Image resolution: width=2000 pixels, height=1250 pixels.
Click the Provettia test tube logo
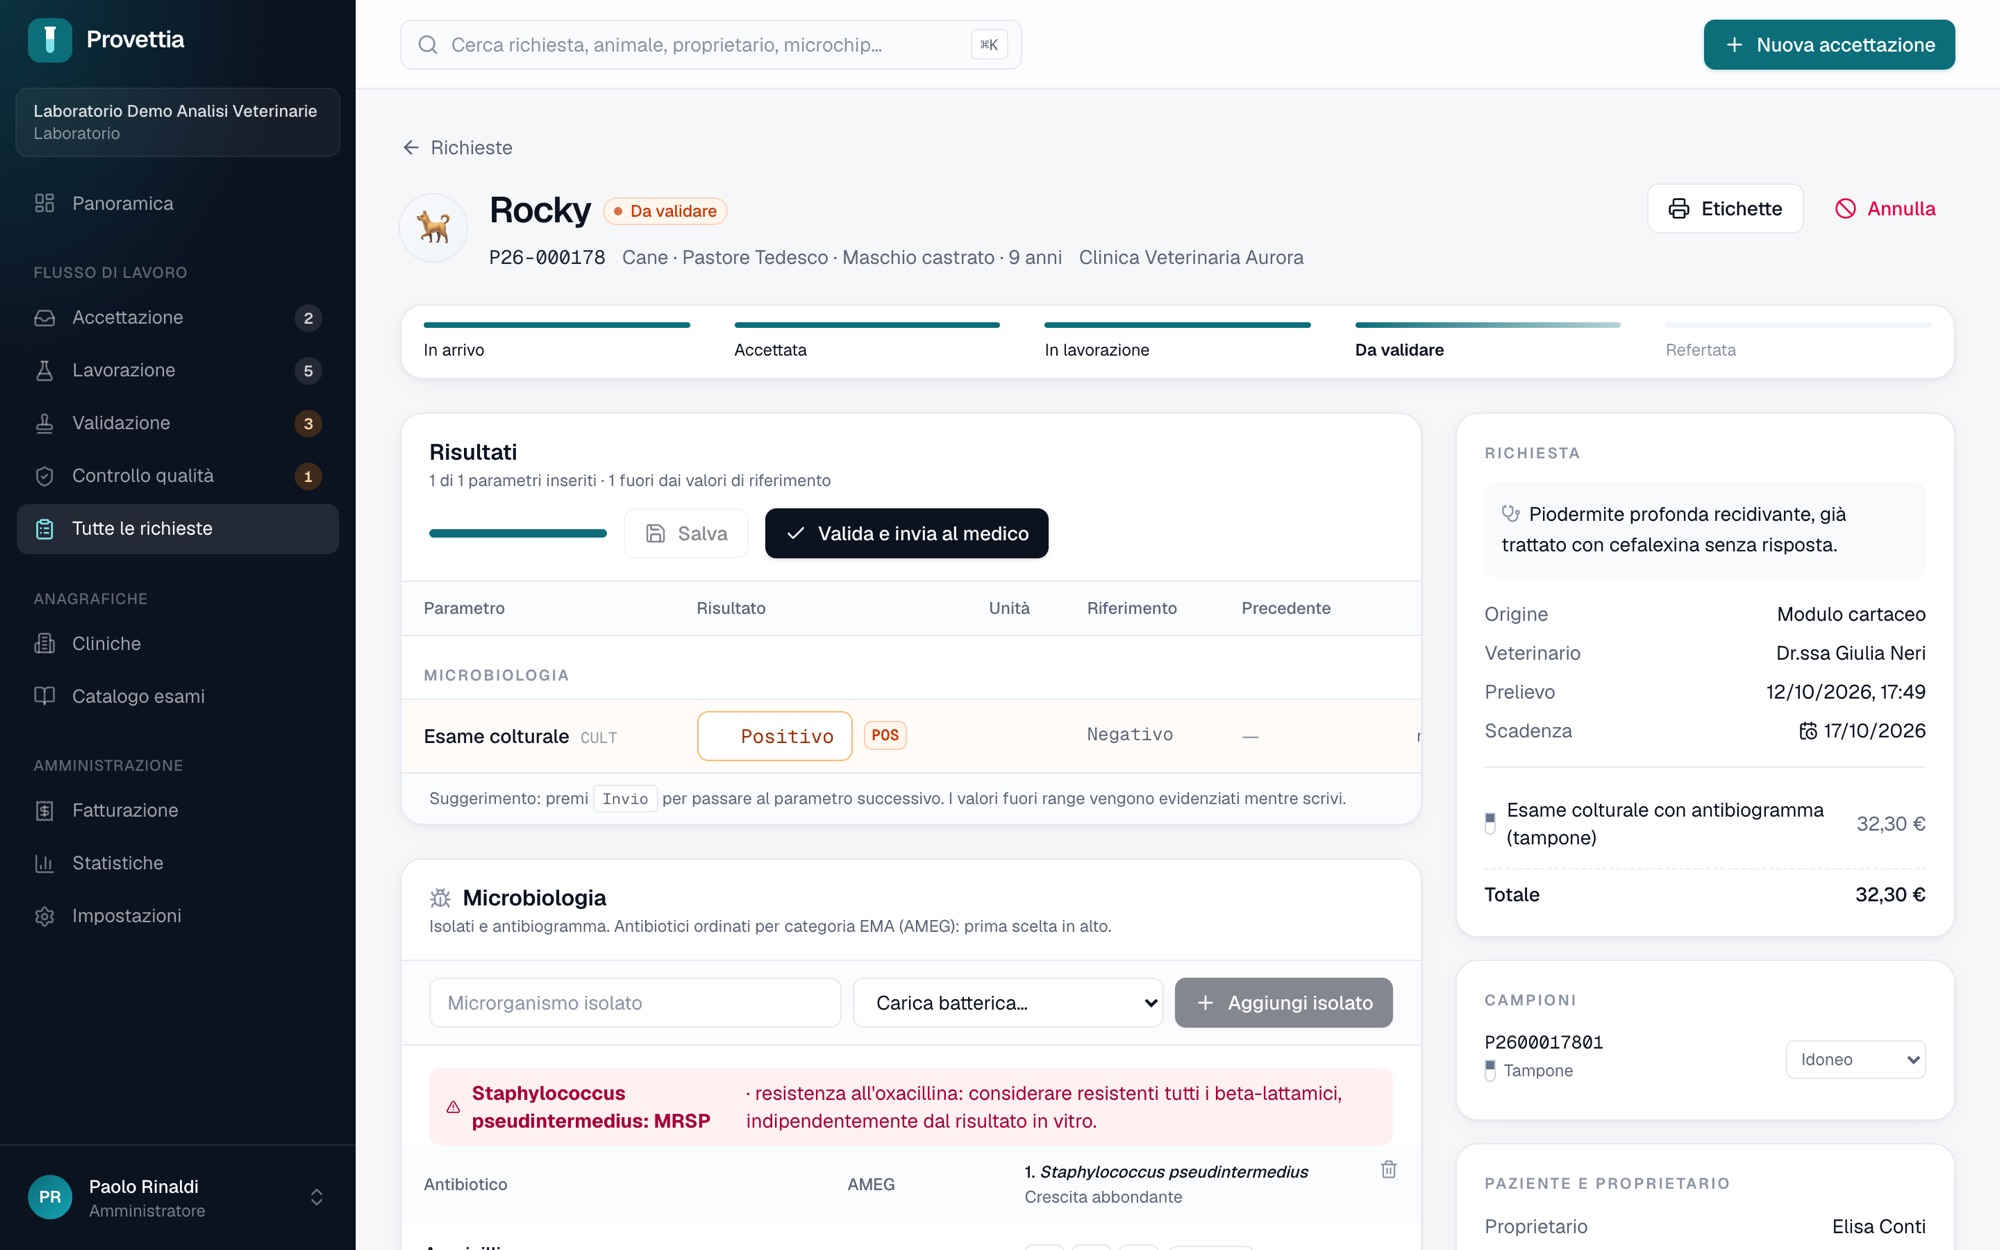[50, 40]
